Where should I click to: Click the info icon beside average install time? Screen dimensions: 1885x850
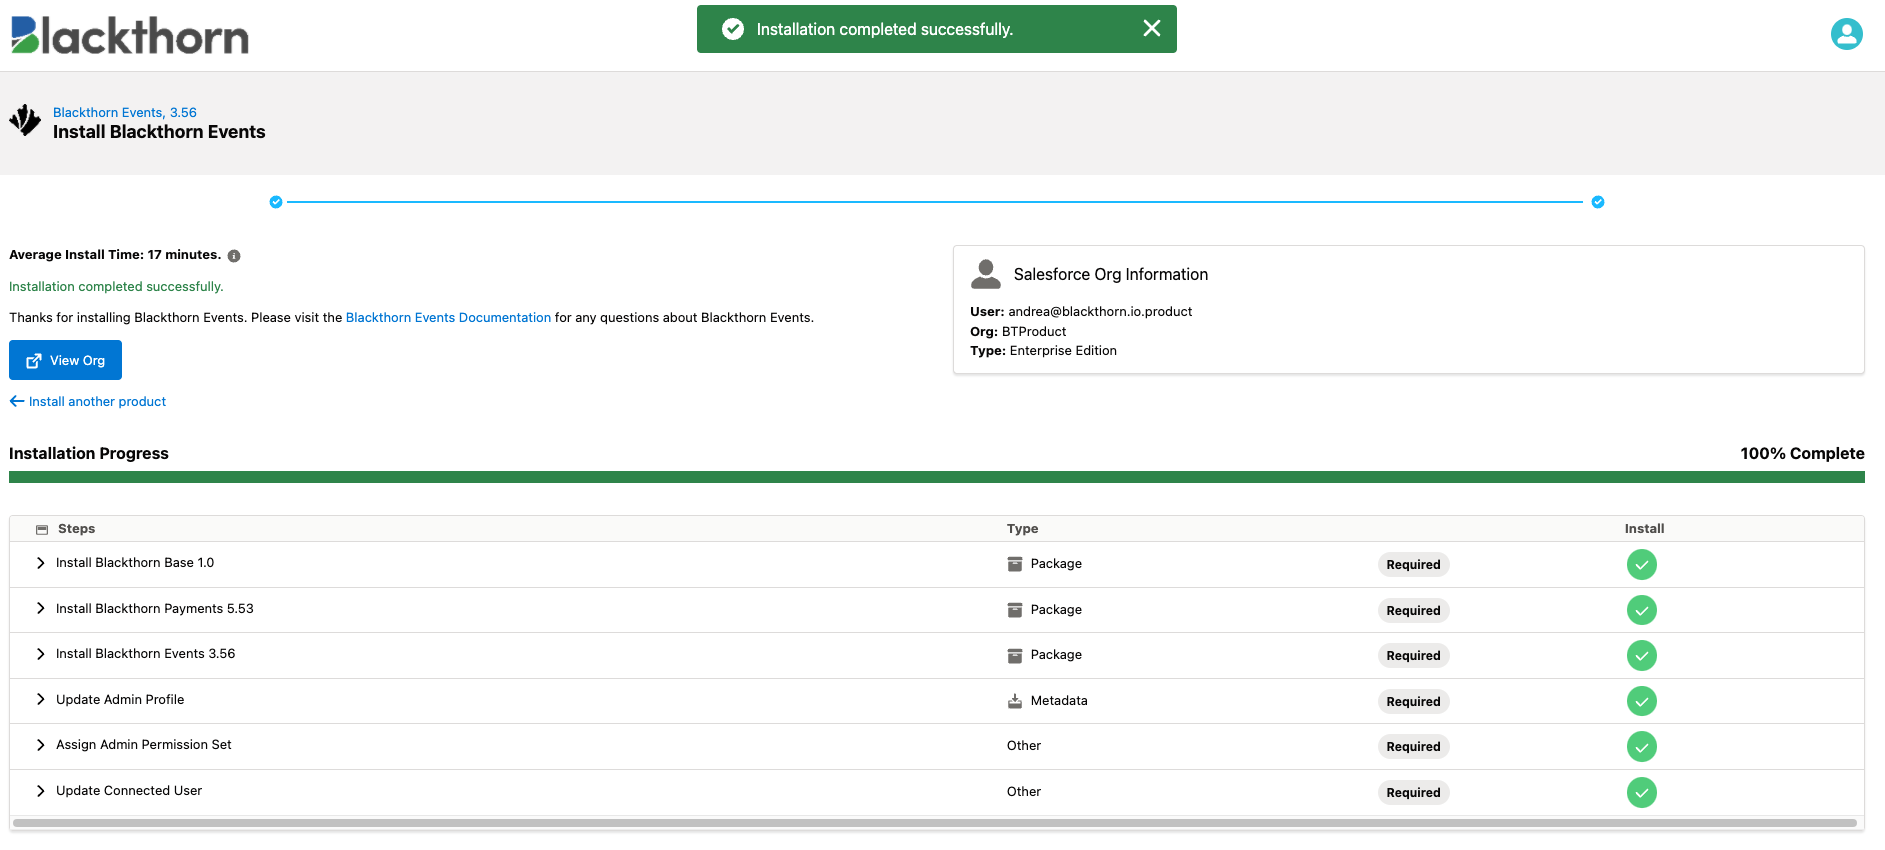(234, 256)
